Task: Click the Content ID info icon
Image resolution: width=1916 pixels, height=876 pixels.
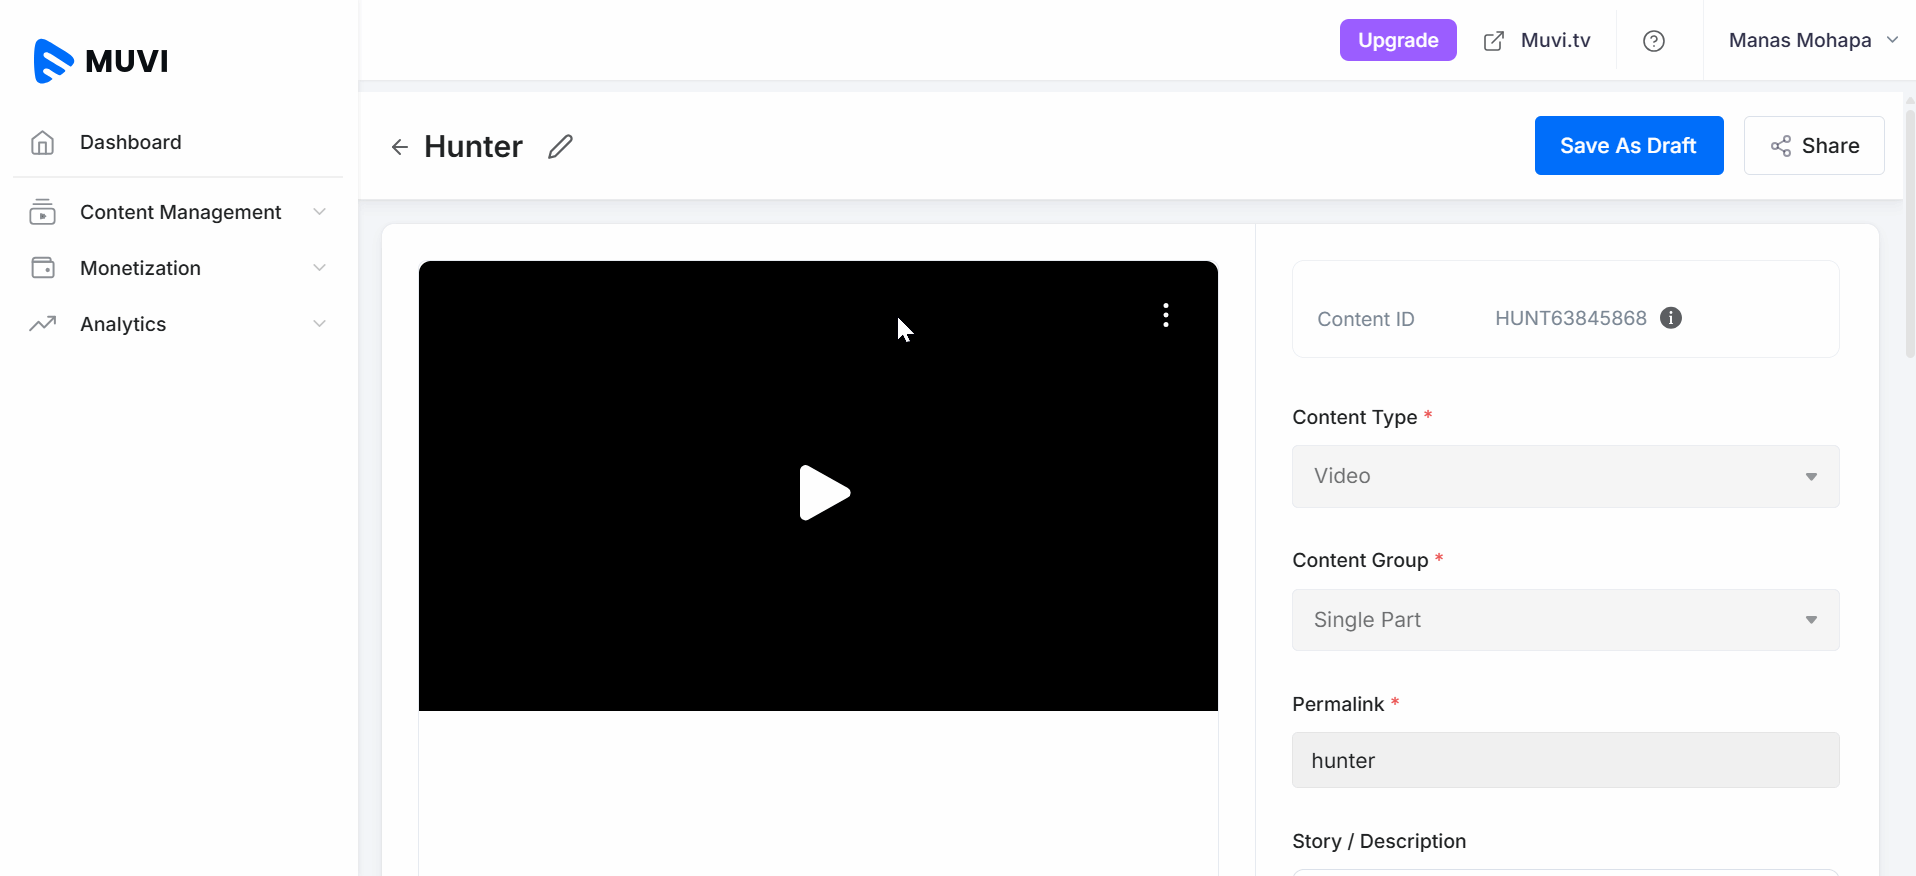Action: tap(1670, 318)
